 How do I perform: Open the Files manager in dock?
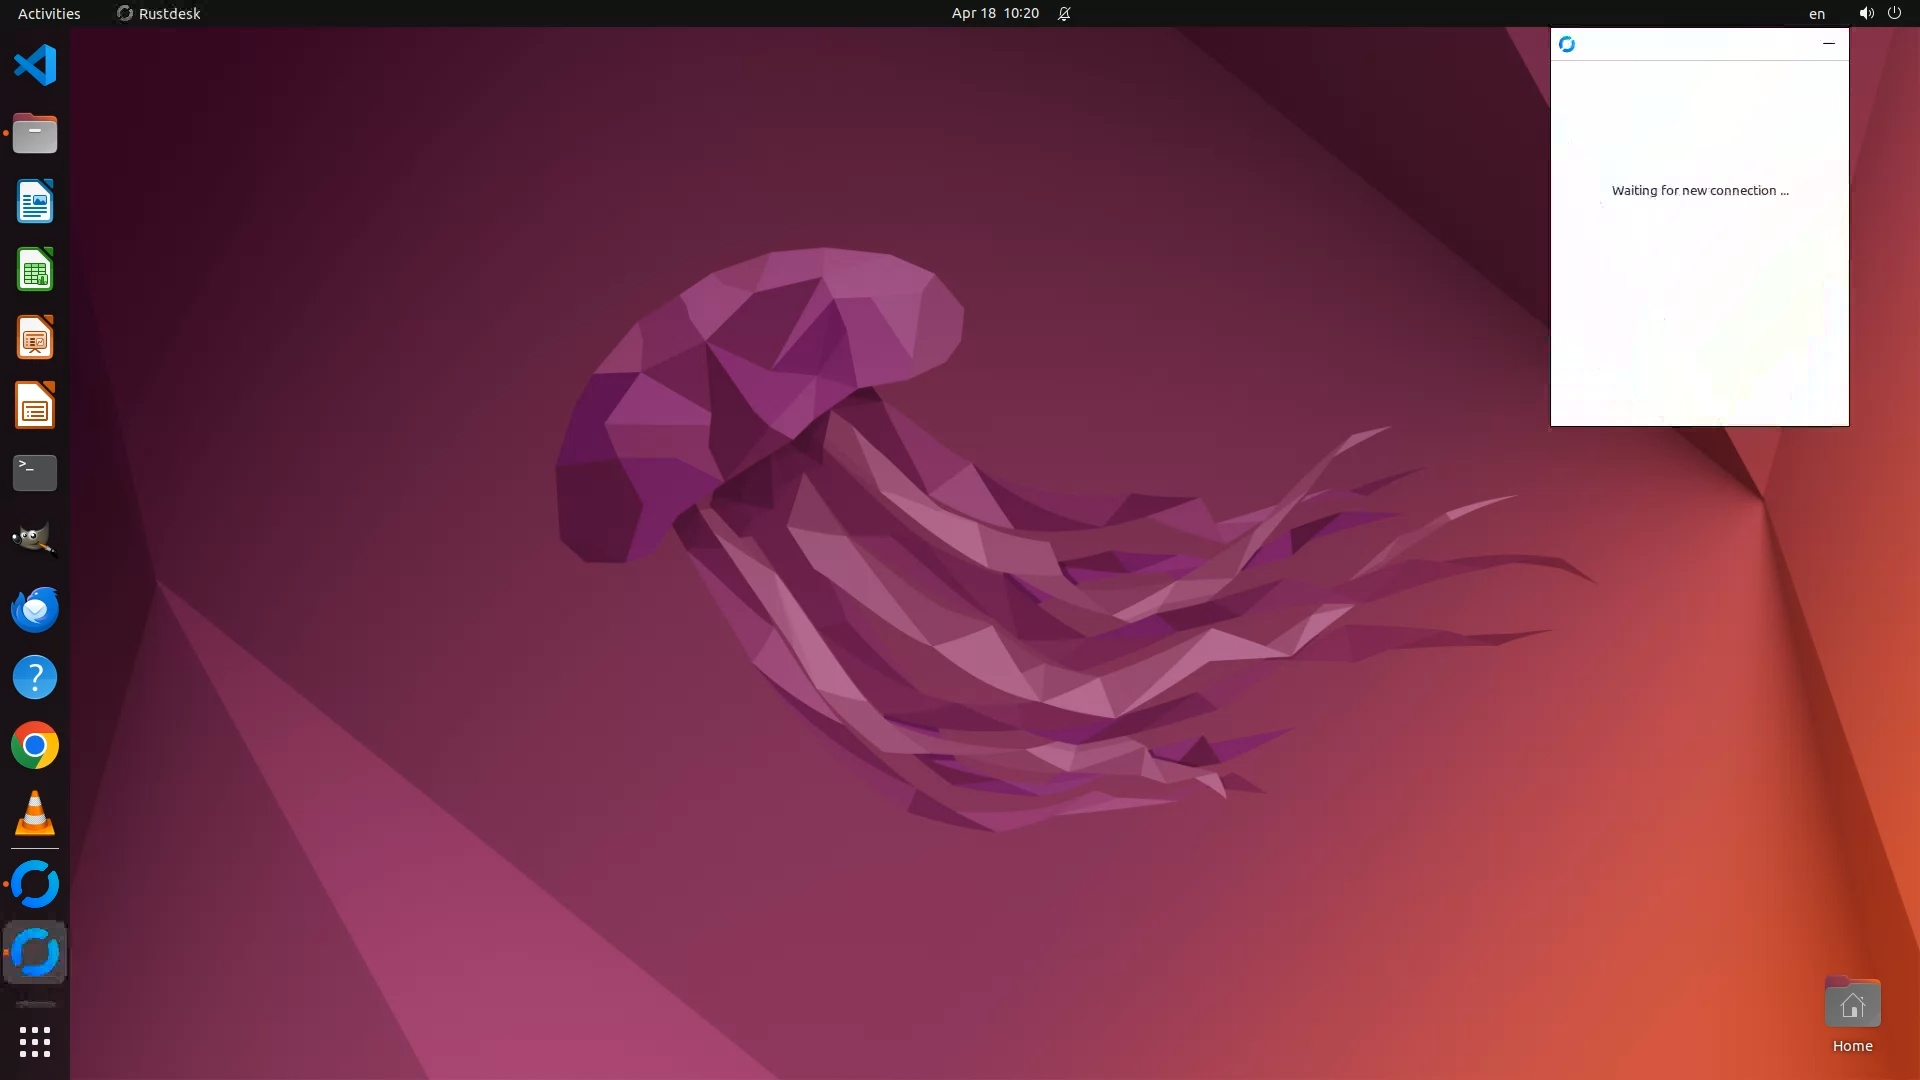35,133
